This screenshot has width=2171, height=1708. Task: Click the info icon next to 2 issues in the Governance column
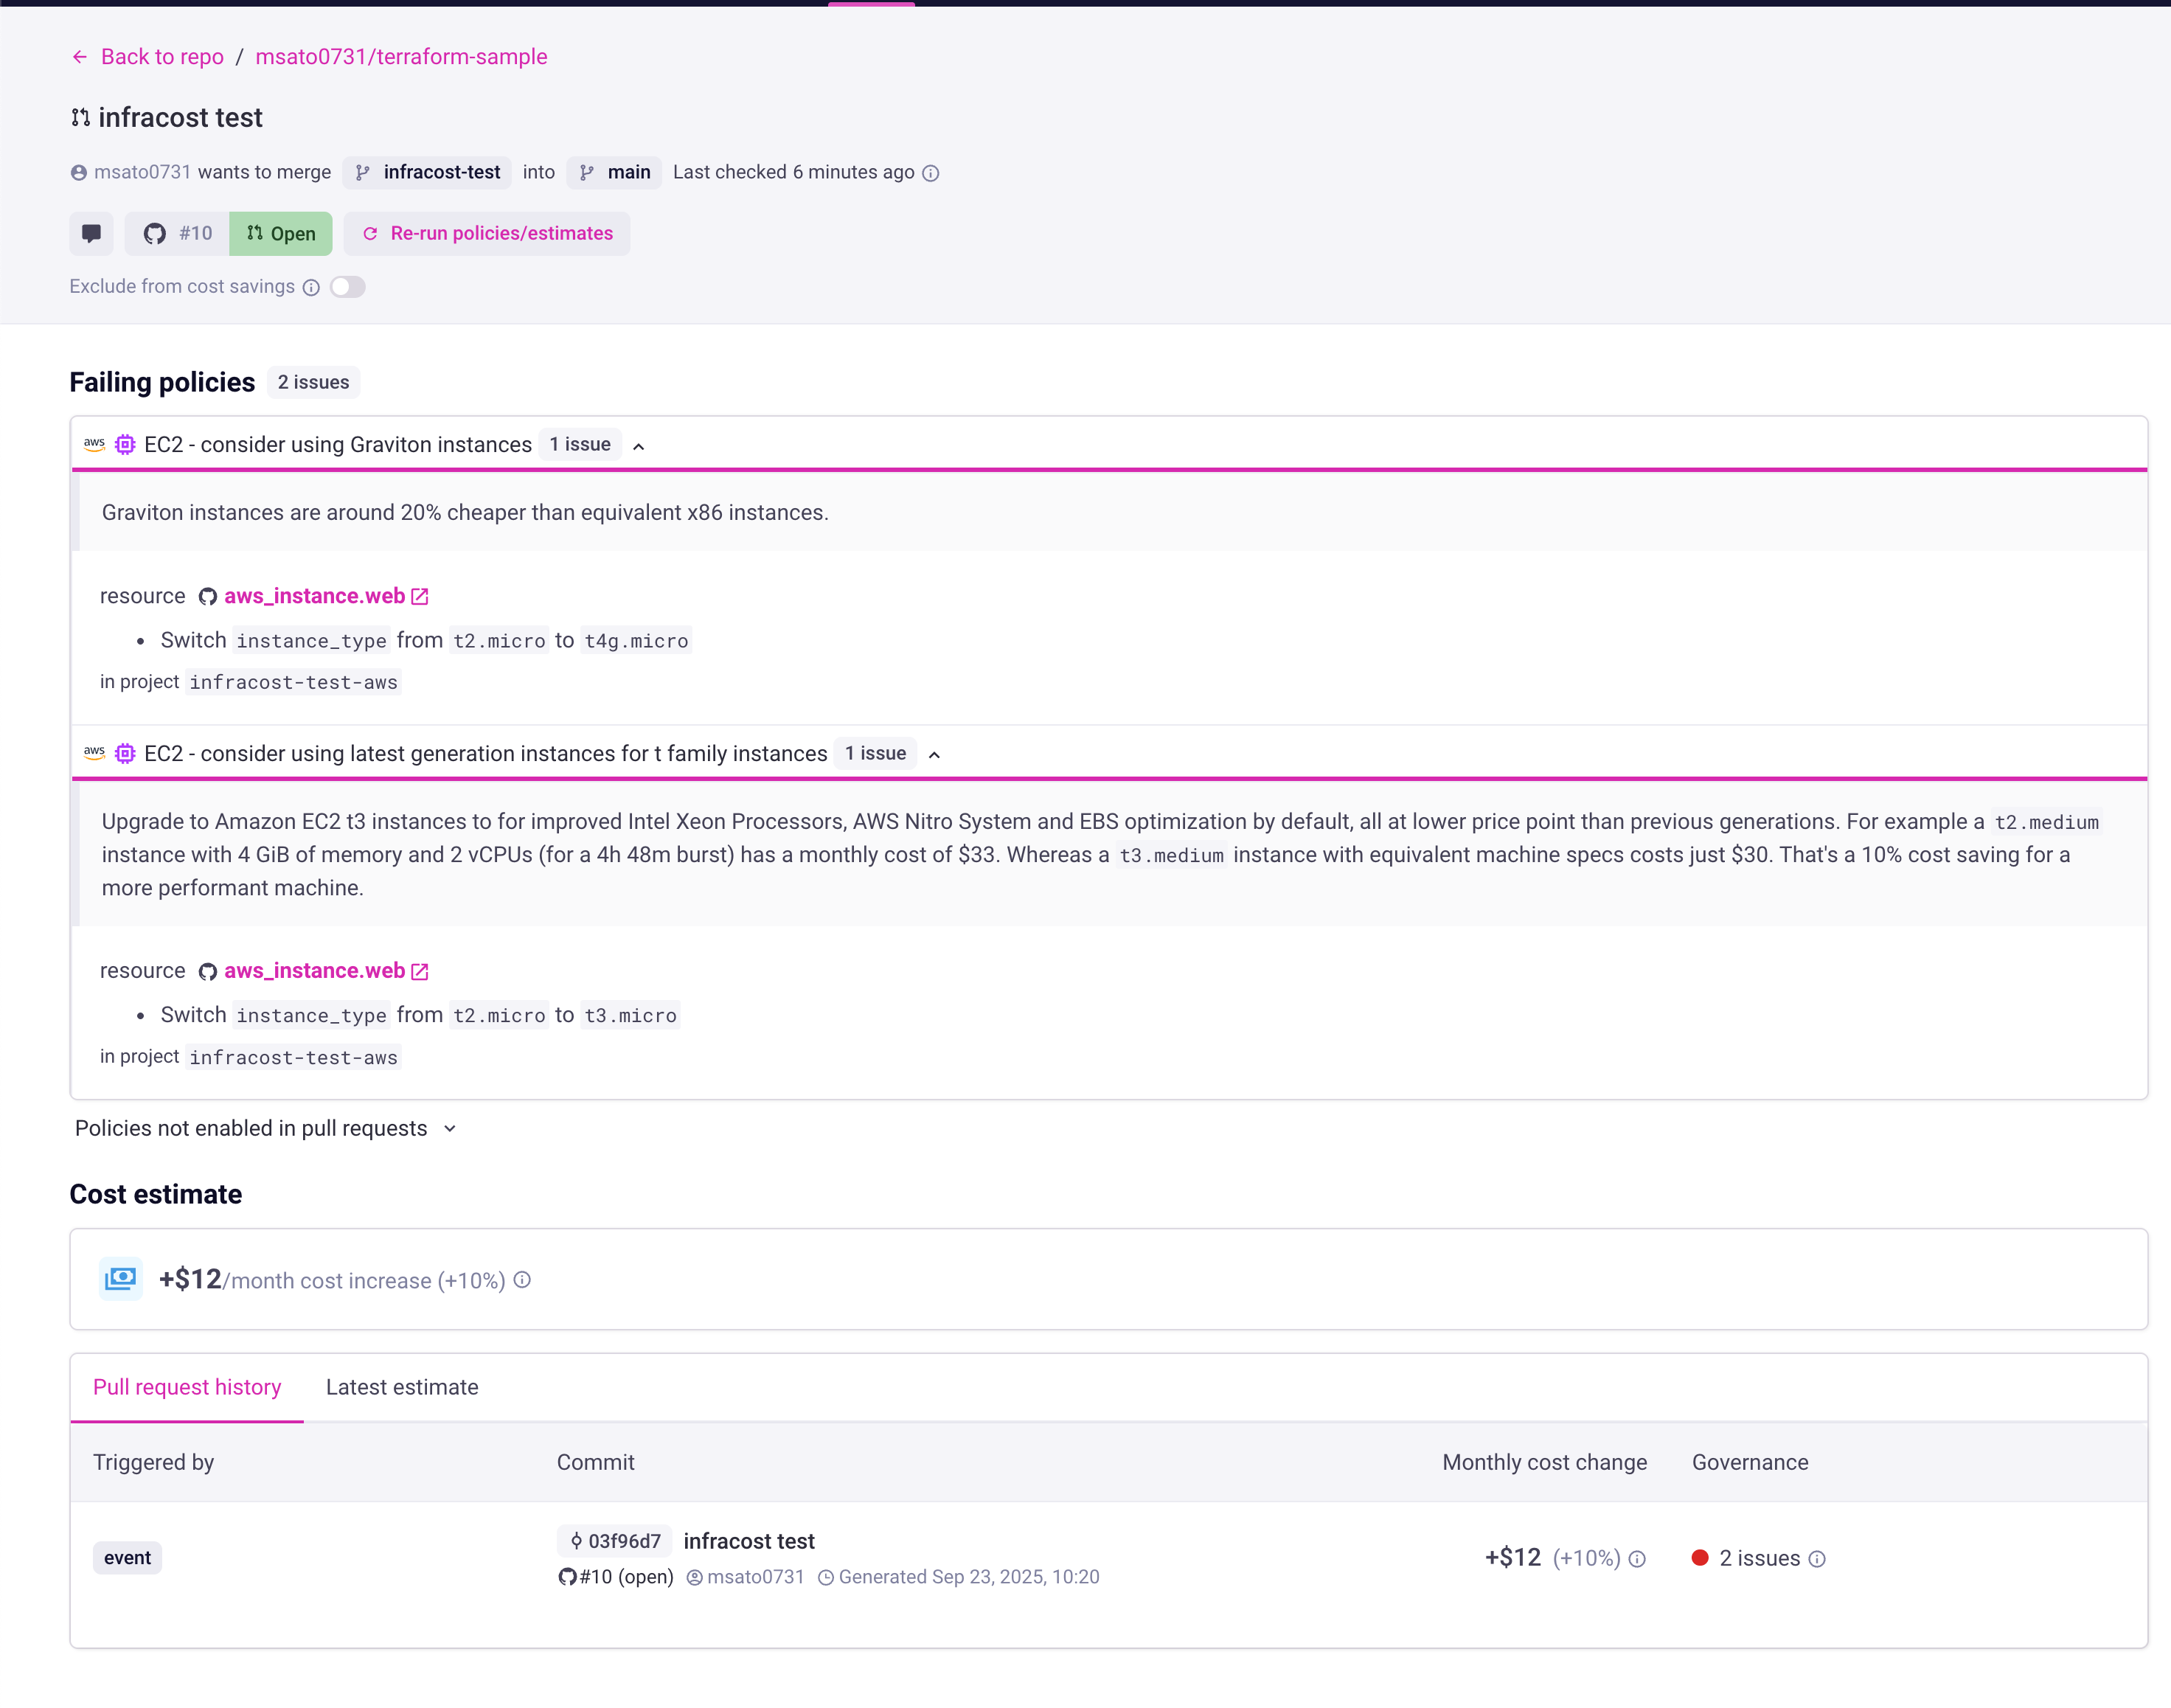click(1817, 1559)
